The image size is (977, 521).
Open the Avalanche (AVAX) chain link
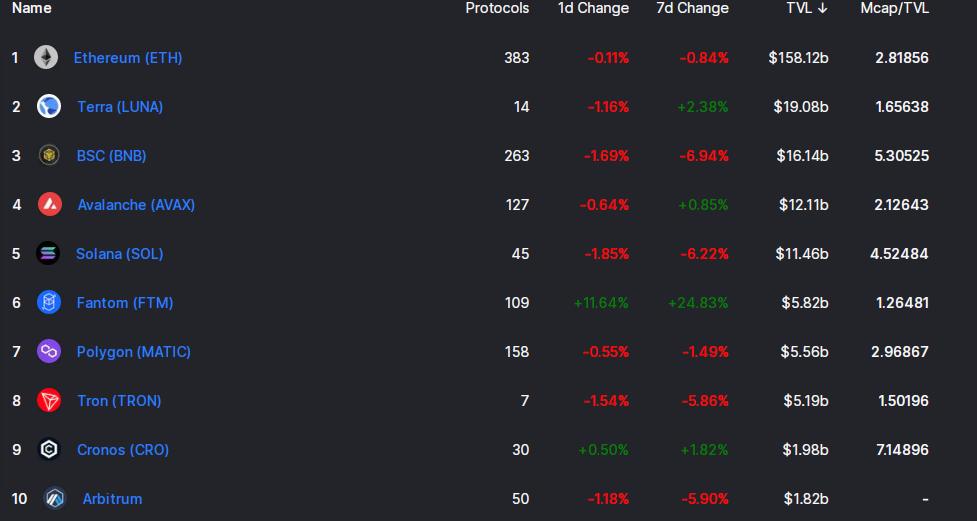(136, 205)
